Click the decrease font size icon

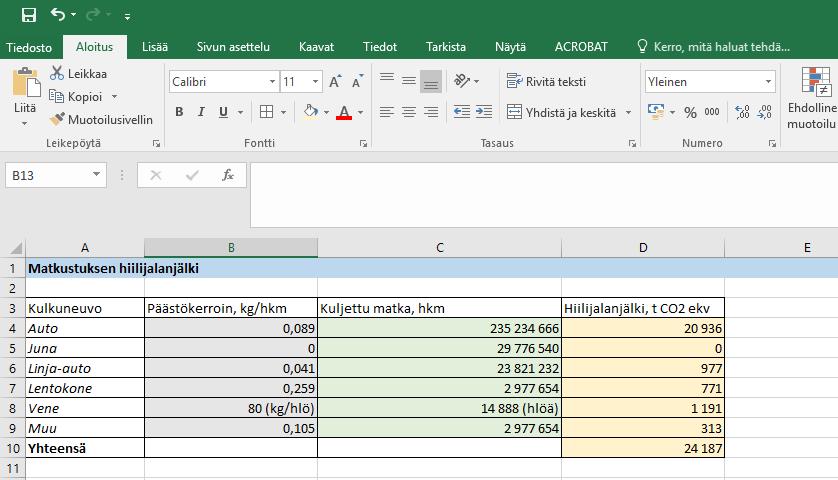tap(357, 82)
